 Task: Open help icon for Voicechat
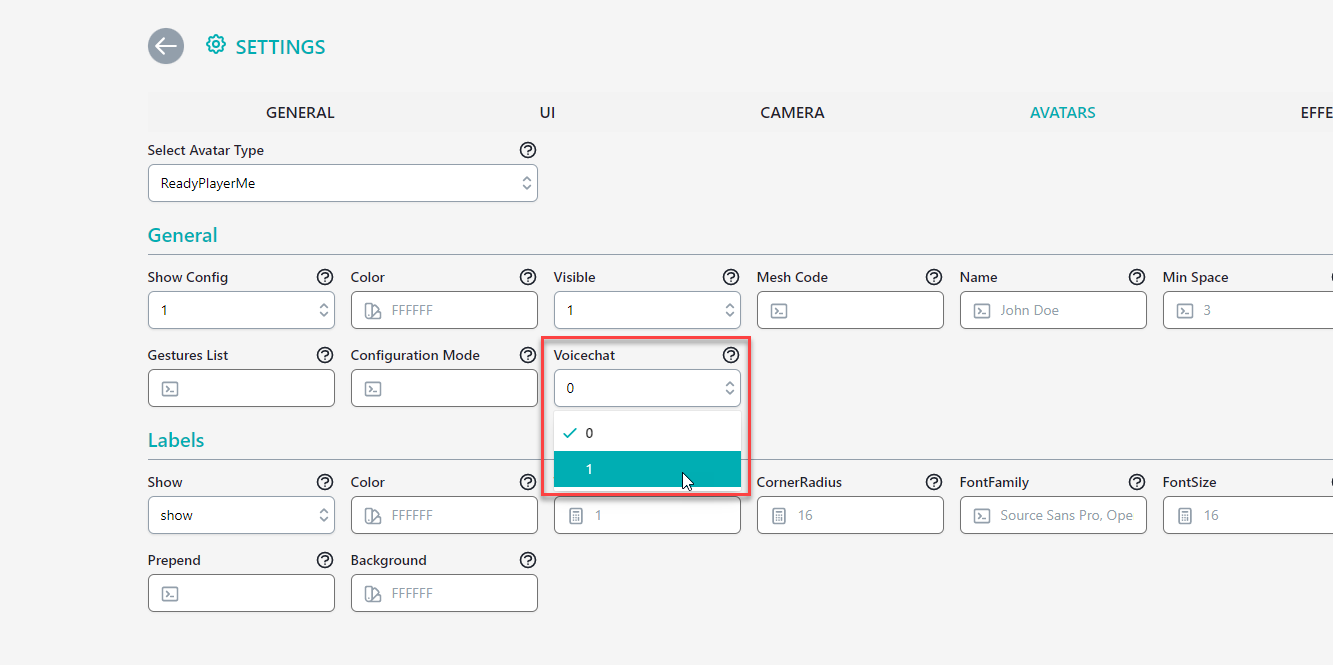tap(731, 355)
